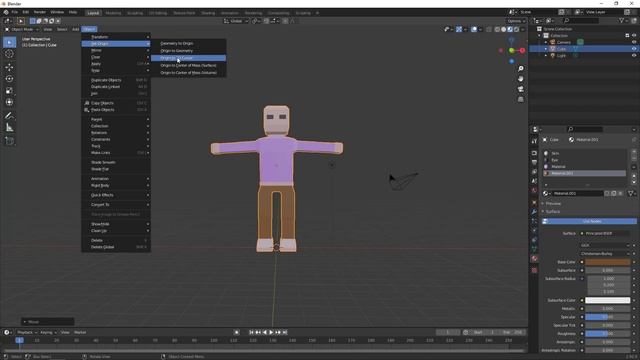Viewport: 640px width, 360px height.
Task: Open the Select menu in viewport header
Action: tap(62, 29)
